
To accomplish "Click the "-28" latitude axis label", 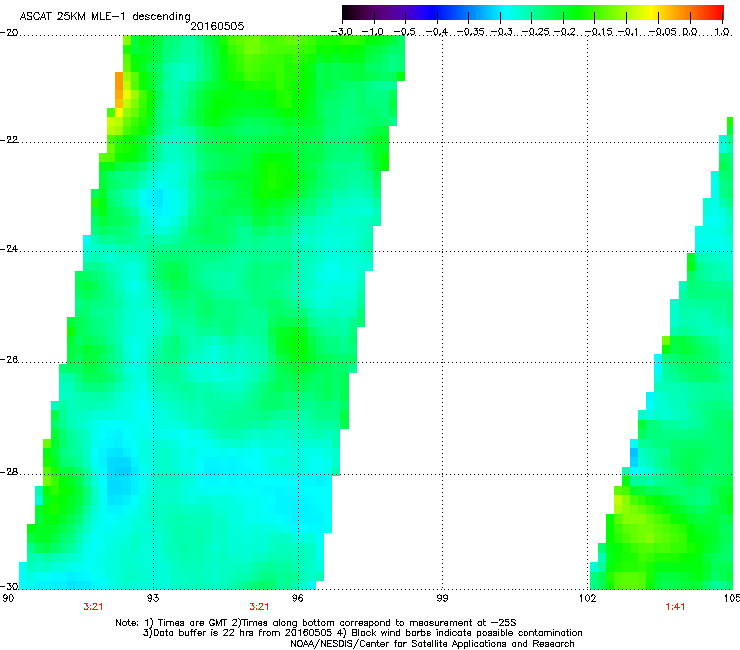I will point(9,472).
